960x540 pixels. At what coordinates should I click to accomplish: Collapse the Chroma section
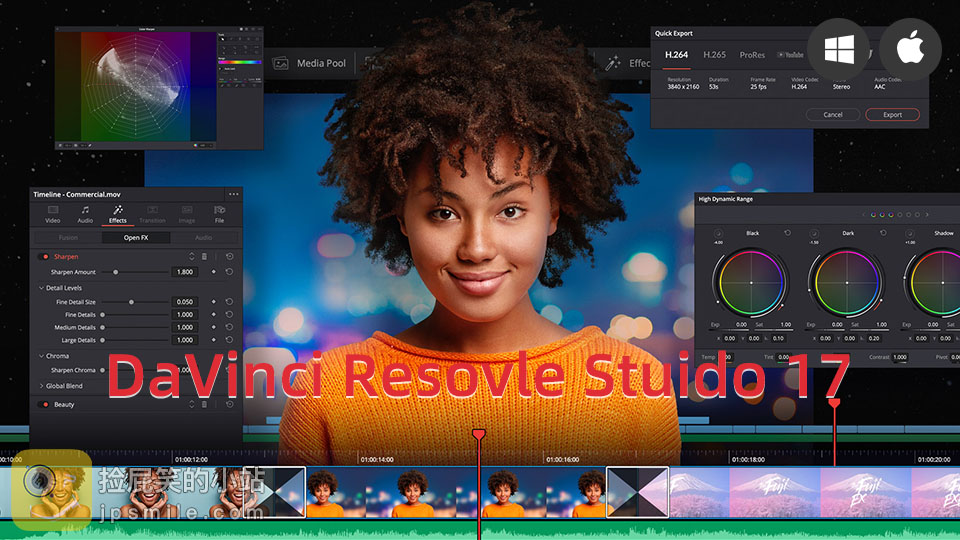[x=42, y=356]
